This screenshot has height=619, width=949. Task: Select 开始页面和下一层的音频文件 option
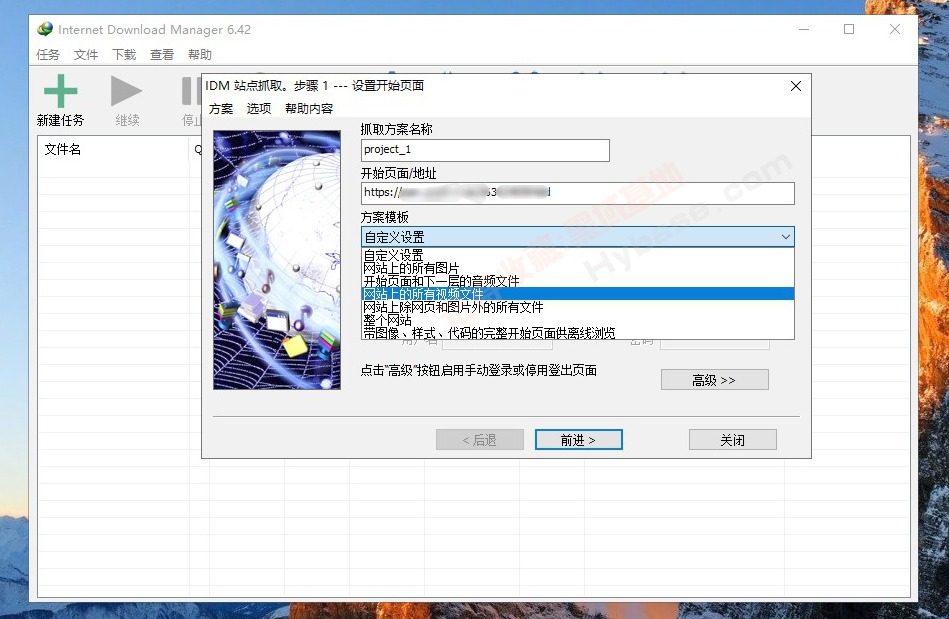click(577, 281)
